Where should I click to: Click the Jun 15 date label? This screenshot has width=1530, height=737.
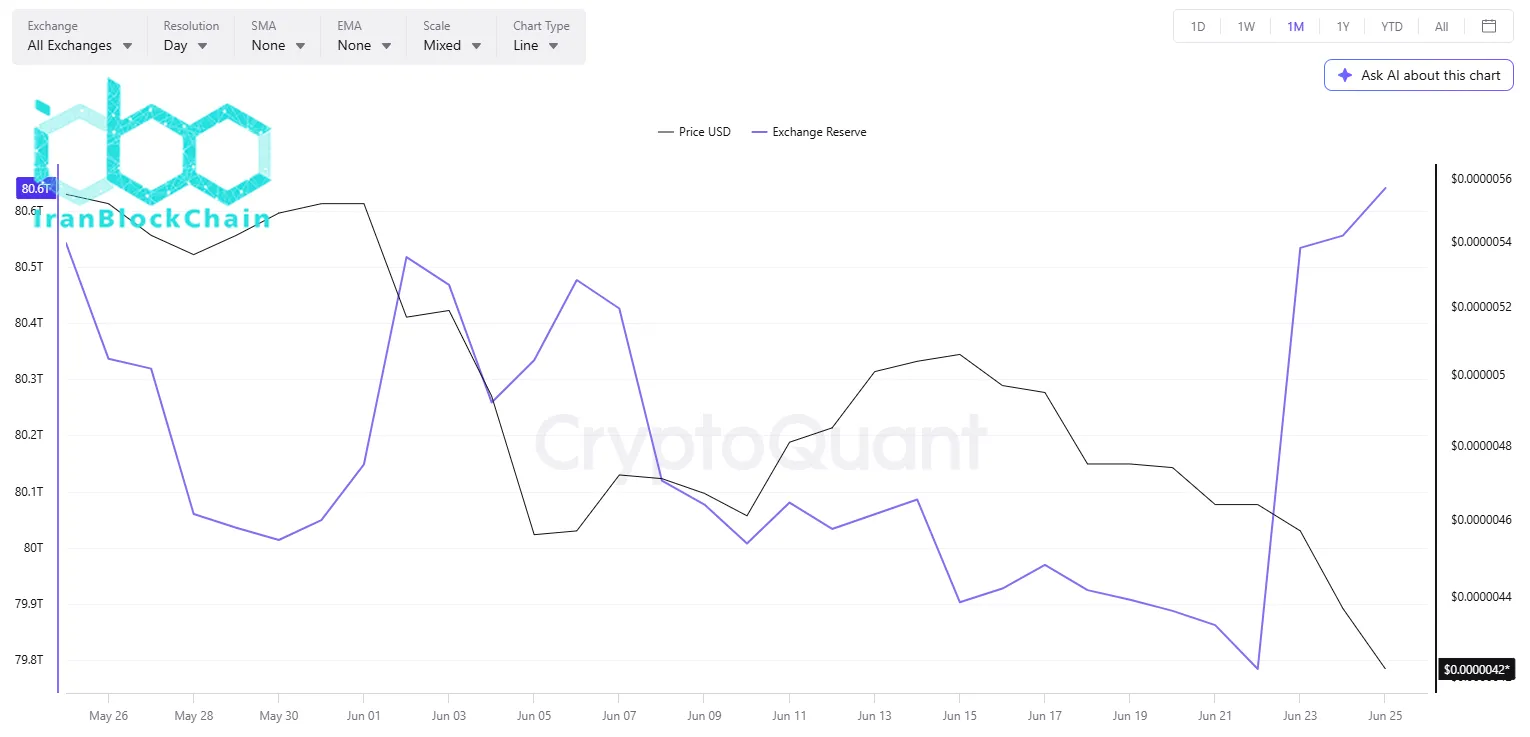click(959, 716)
